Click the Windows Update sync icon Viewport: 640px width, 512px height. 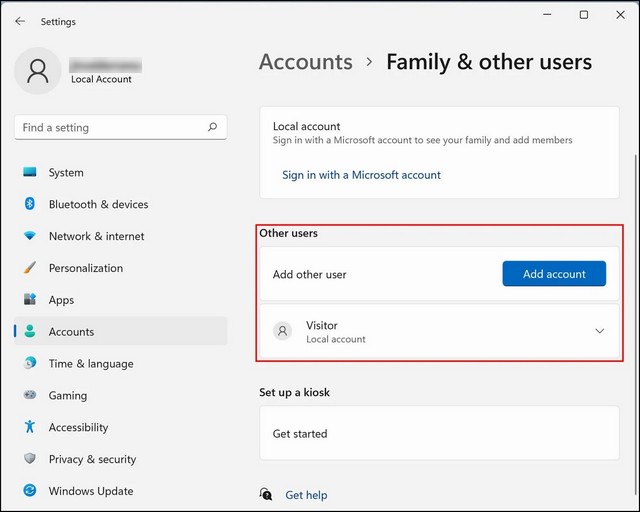point(30,490)
